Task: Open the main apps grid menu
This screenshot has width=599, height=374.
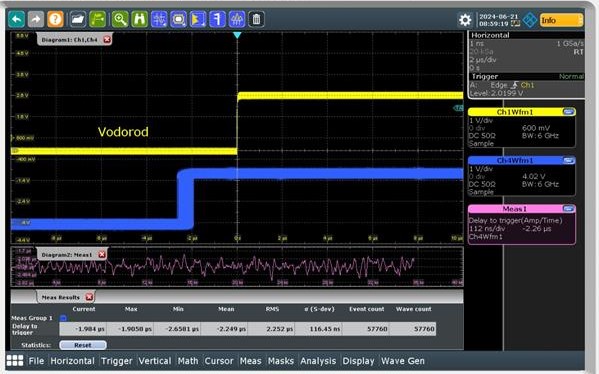Action: tap(15, 361)
